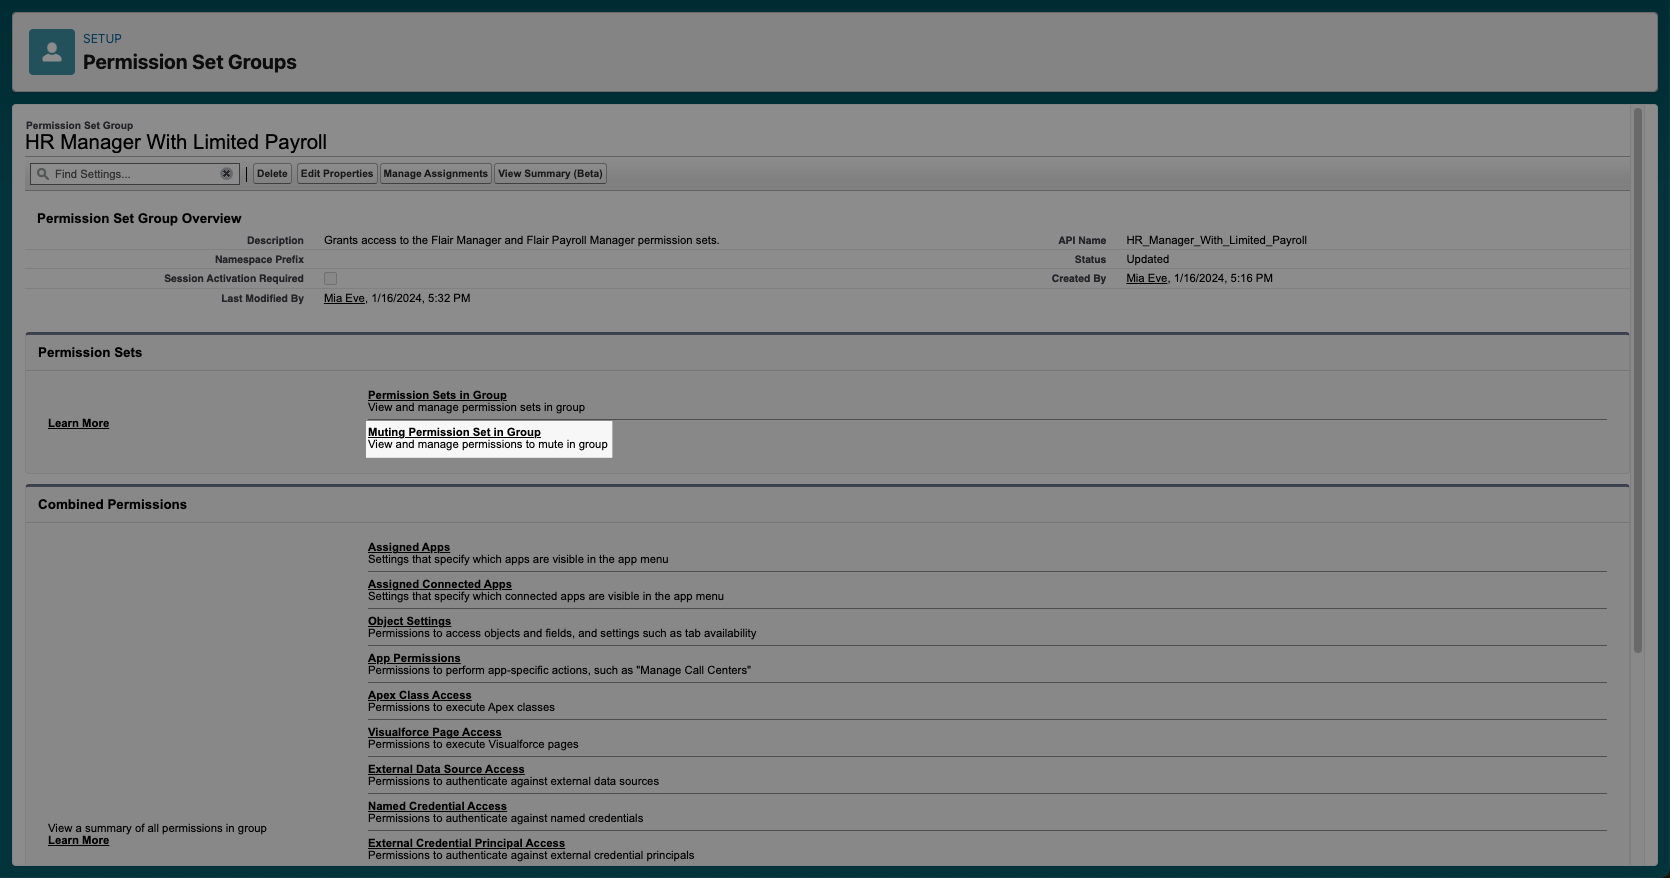Open Edit Properties
The width and height of the screenshot is (1670, 878).
click(x=337, y=174)
